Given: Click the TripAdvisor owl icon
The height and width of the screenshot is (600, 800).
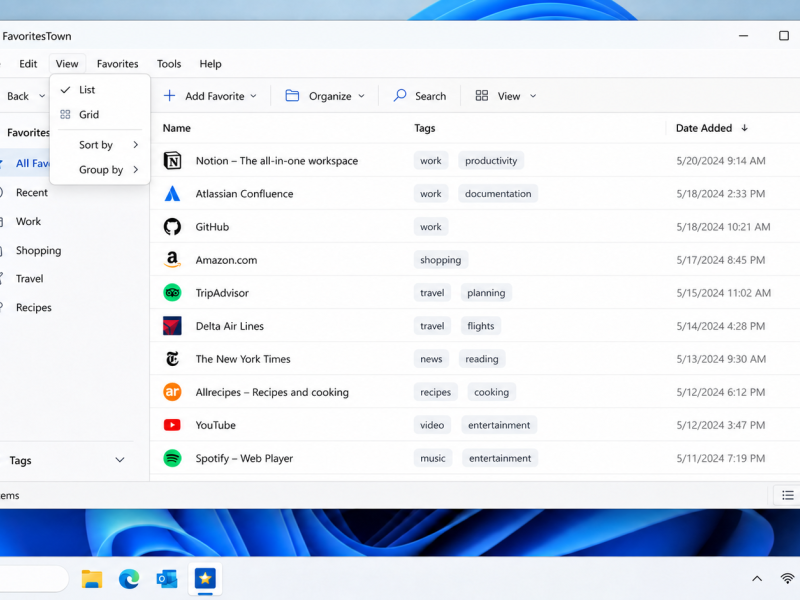Looking at the screenshot, I should (x=172, y=293).
